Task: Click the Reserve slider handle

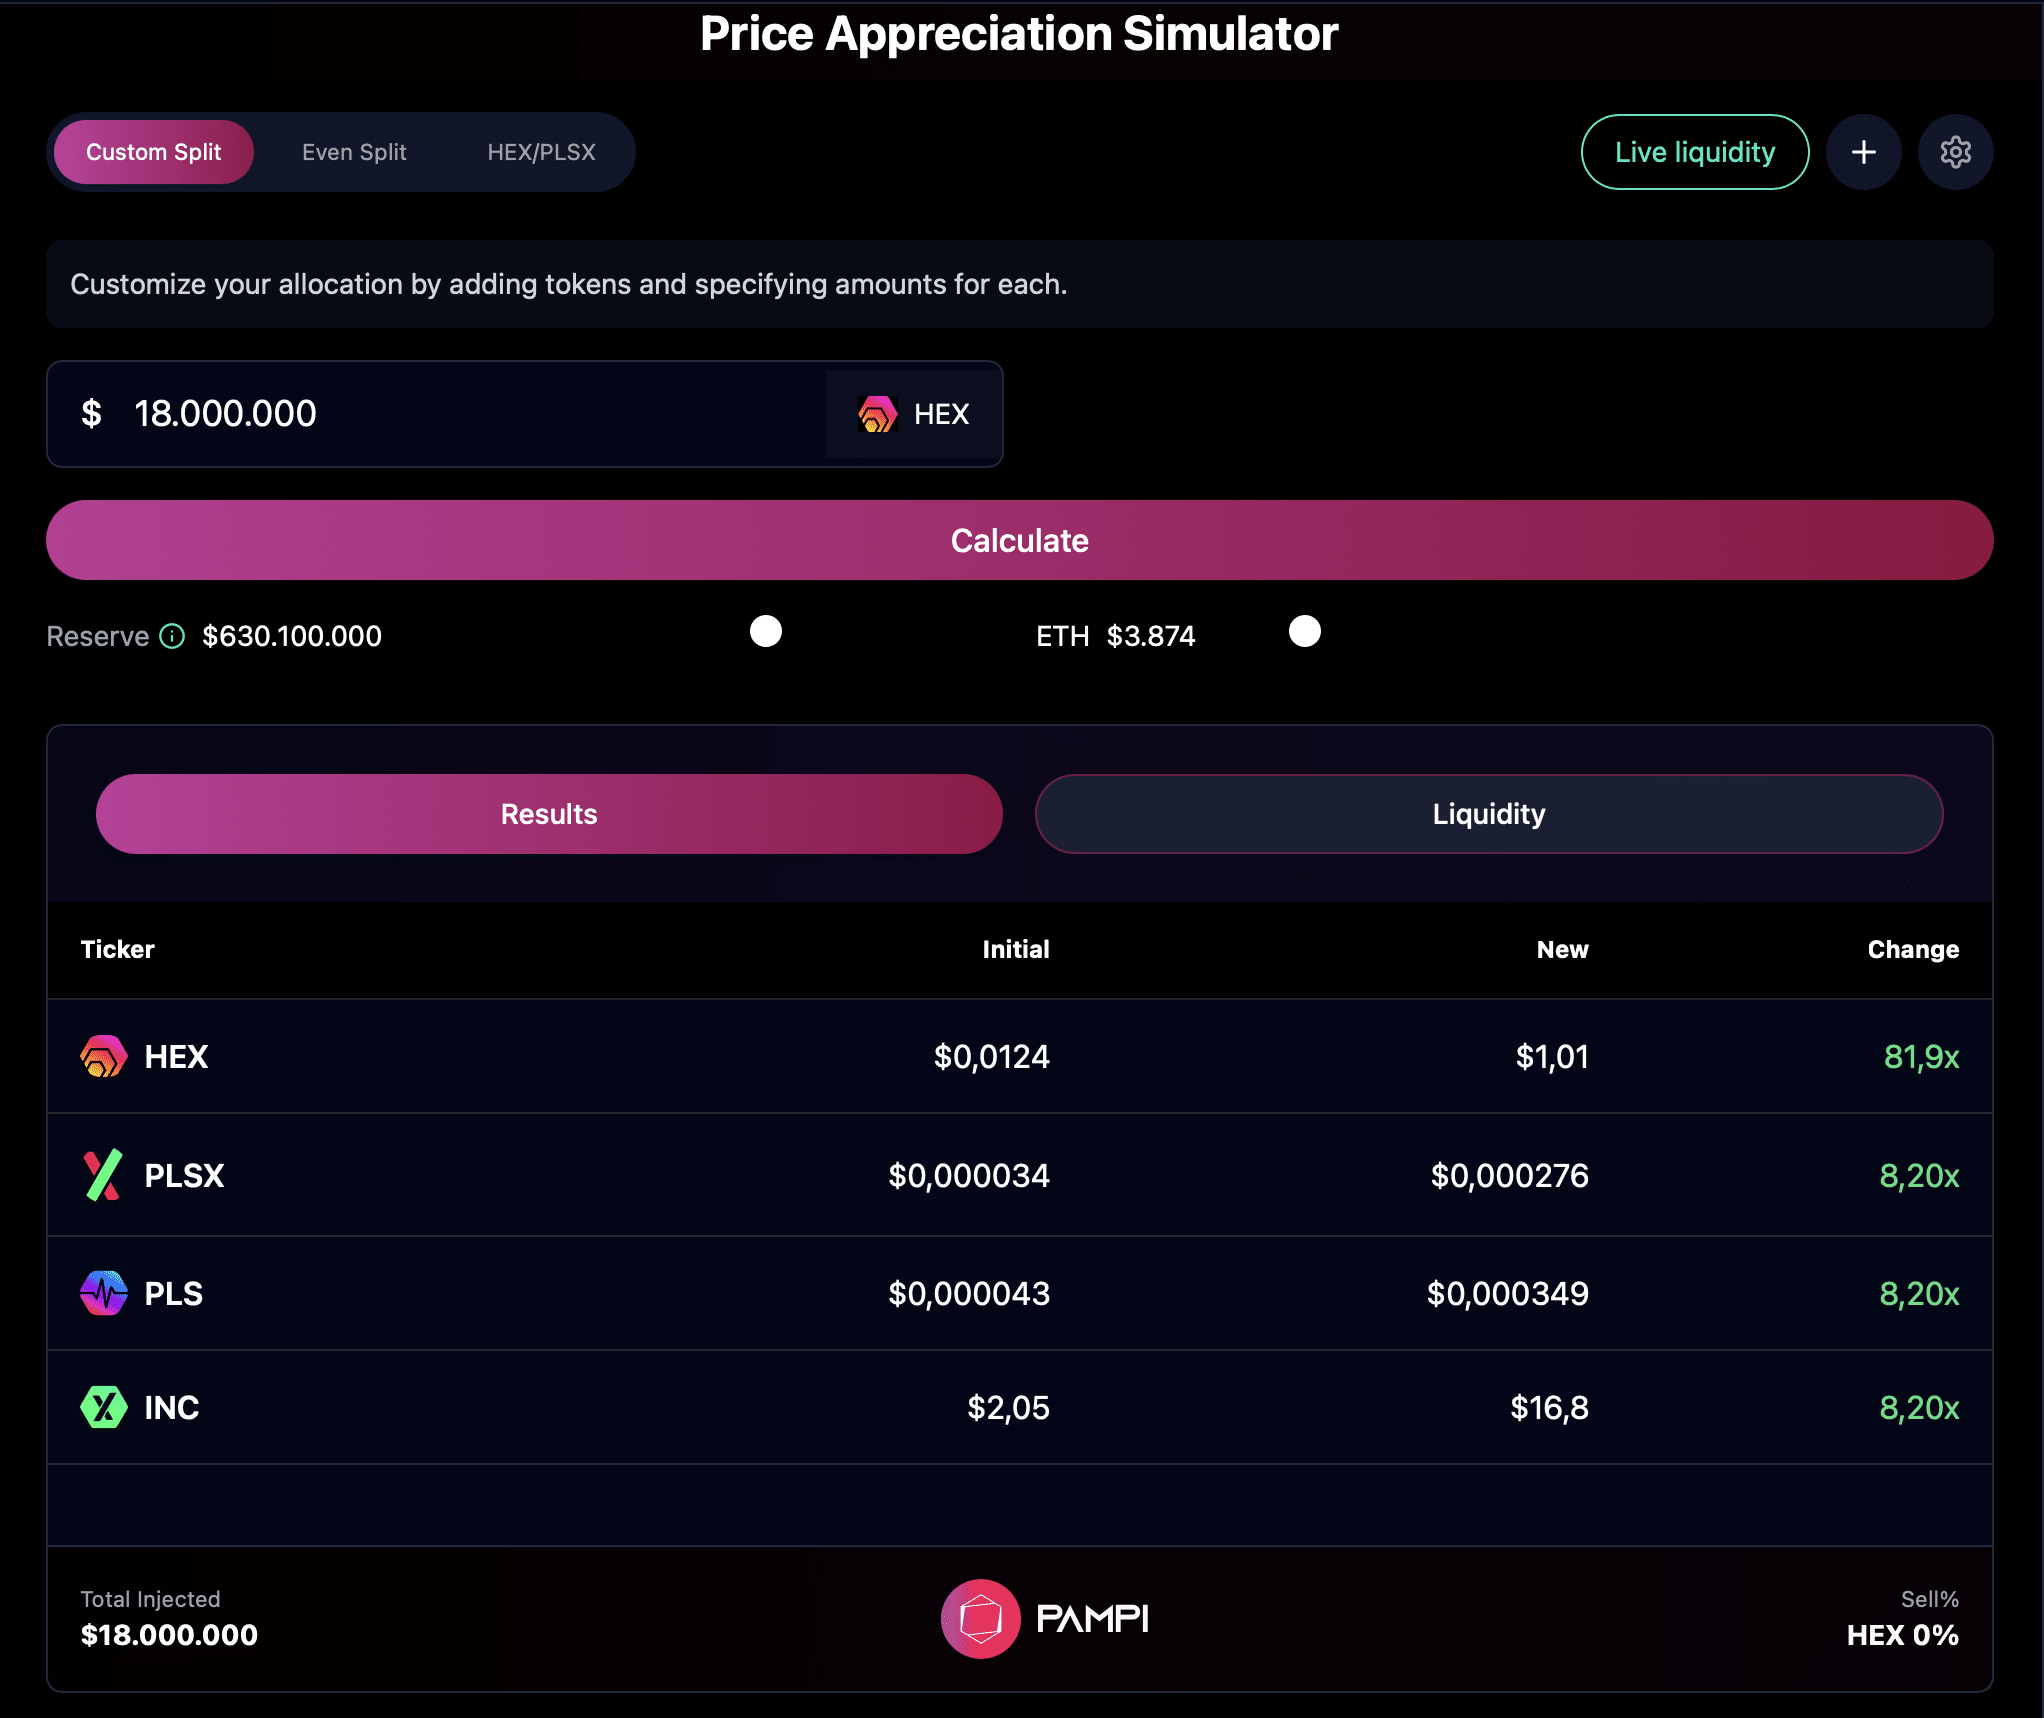Action: (766, 631)
